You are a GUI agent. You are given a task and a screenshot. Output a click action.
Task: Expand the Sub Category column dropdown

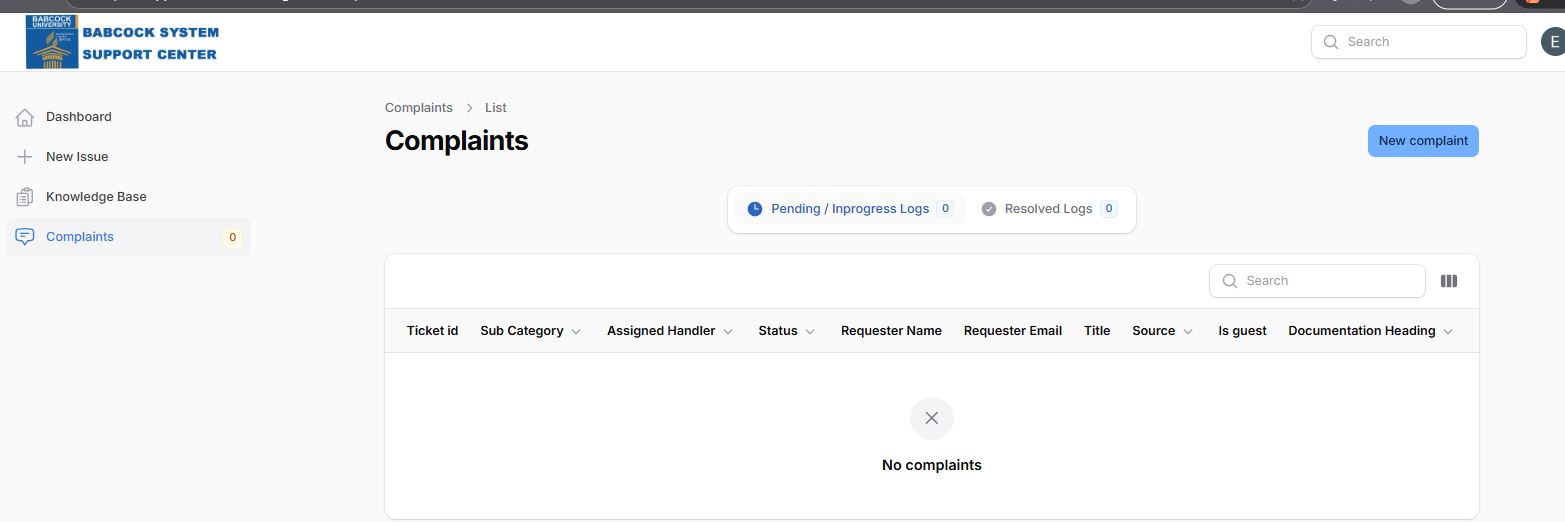pos(576,332)
